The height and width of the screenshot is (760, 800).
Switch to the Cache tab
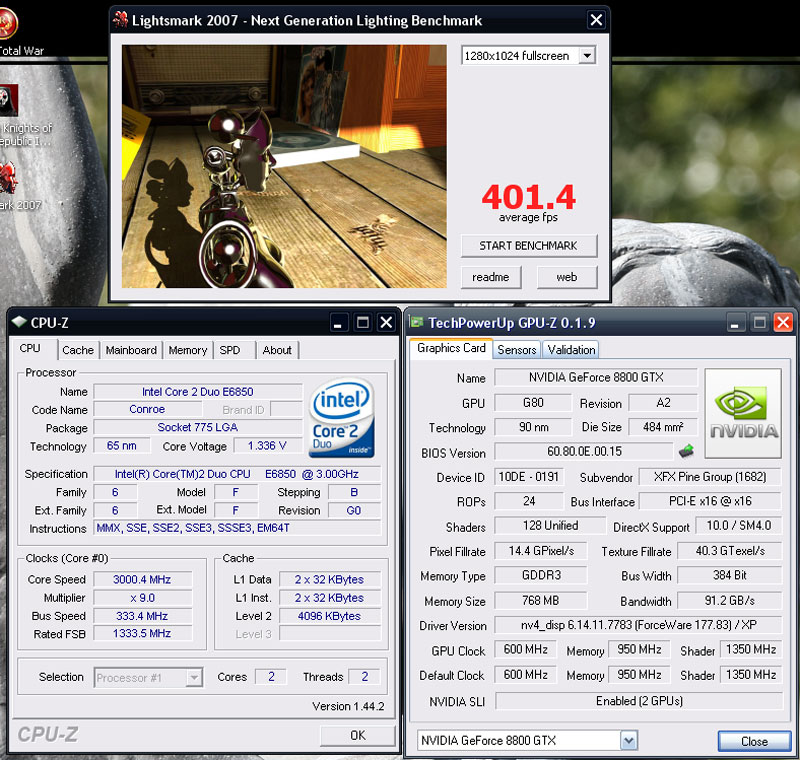point(78,350)
